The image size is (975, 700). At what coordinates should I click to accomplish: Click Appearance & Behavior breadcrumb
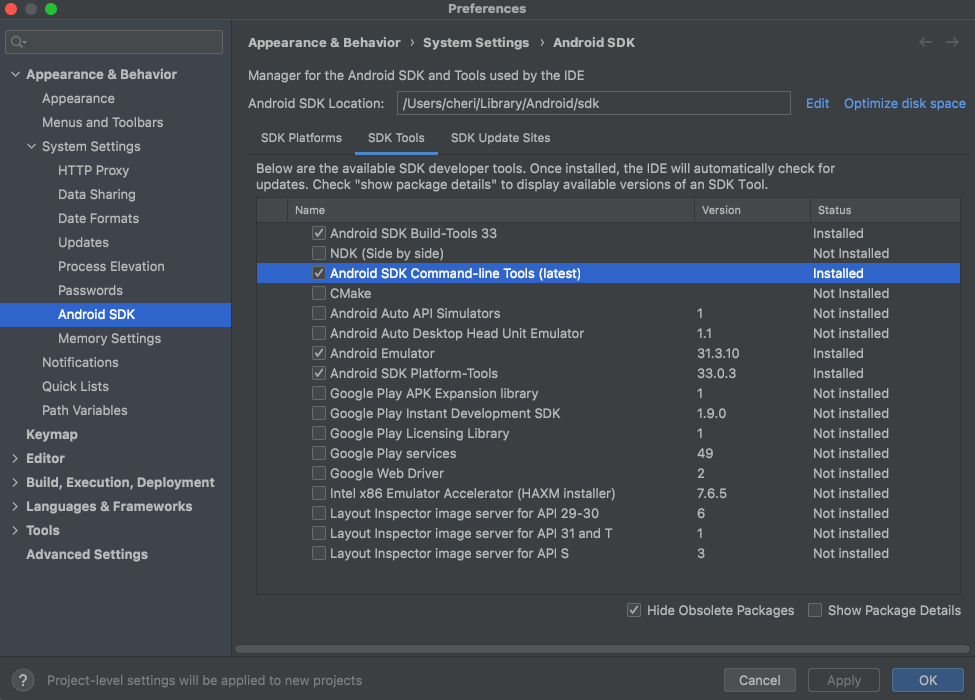click(x=324, y=42)
